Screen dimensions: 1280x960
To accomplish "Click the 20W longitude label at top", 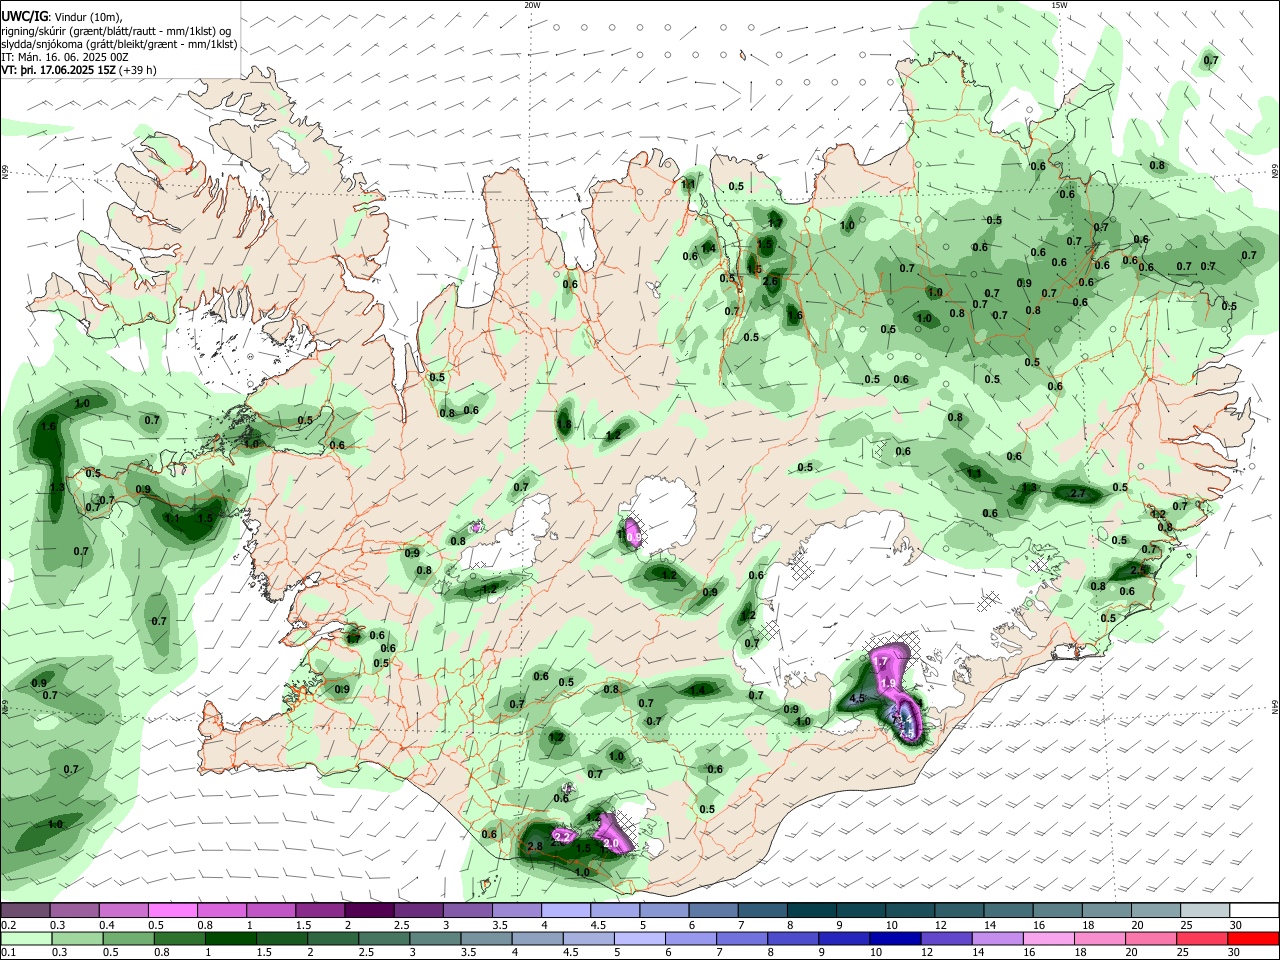I will click(532, 5).
